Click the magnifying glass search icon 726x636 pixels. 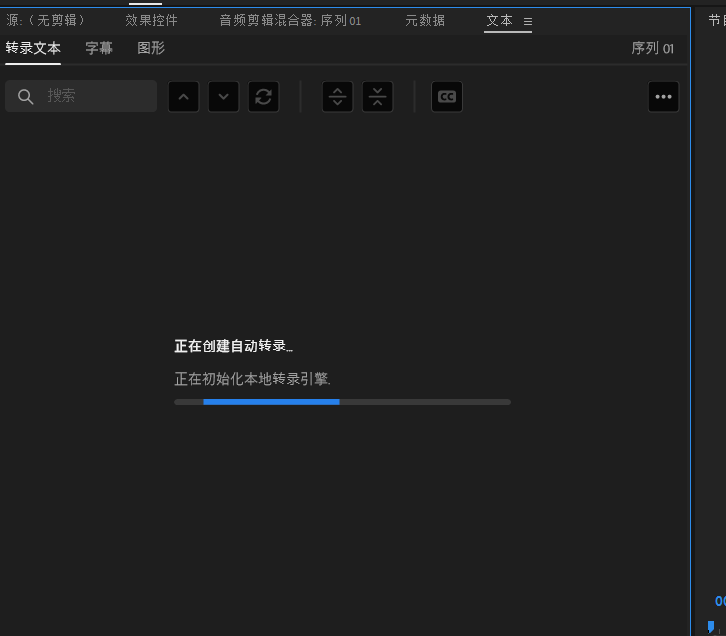(26, 96)
